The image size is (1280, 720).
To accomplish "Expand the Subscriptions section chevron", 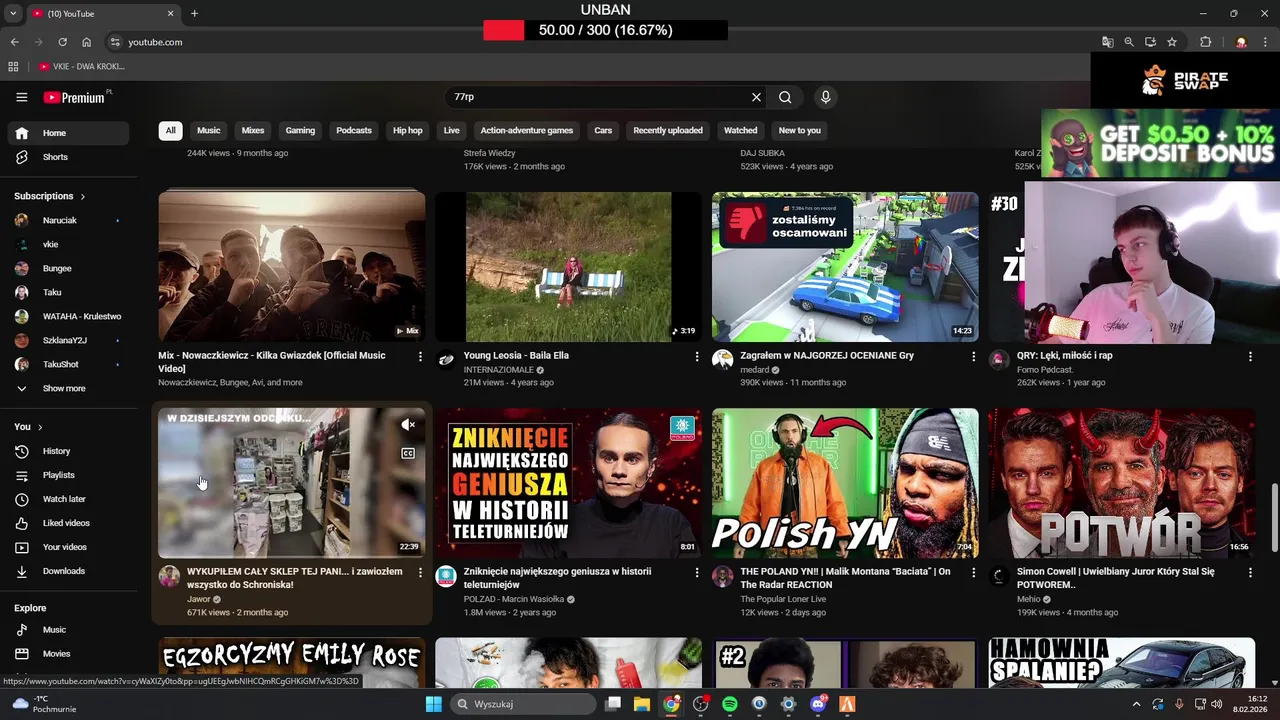I will 82,197.
